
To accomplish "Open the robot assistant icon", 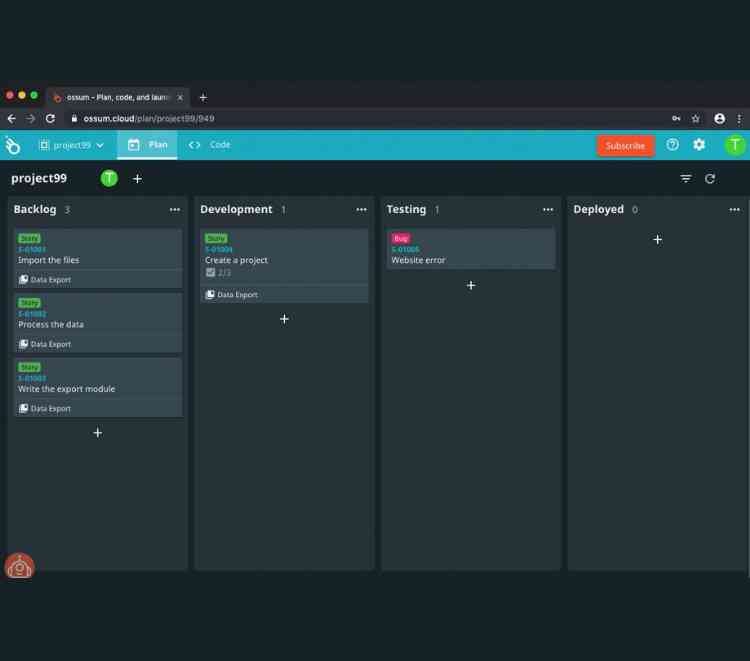I will tap(19, 567).
